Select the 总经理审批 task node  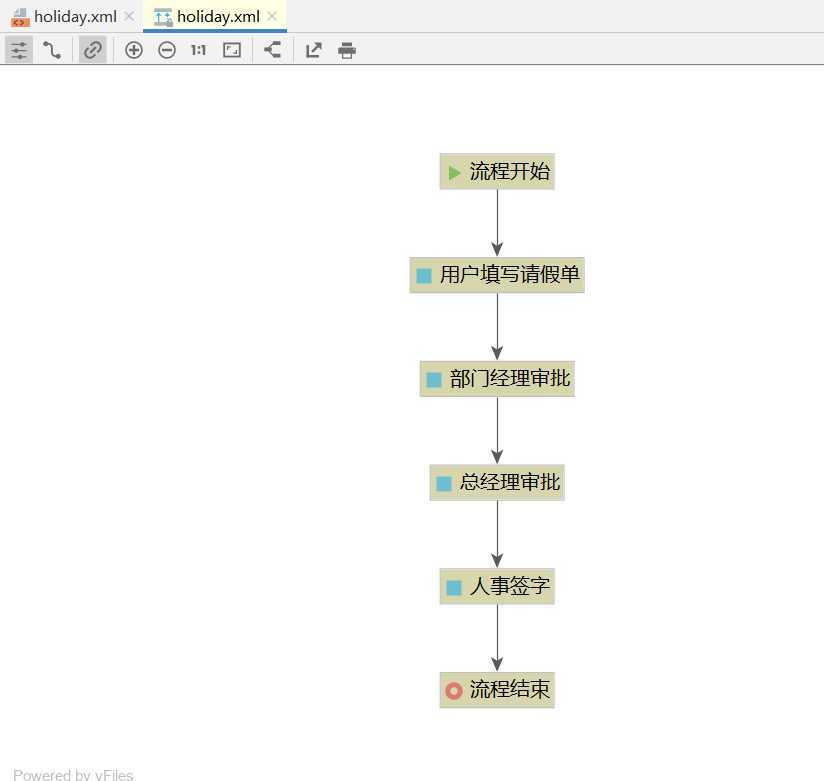[x=497, y=482]
